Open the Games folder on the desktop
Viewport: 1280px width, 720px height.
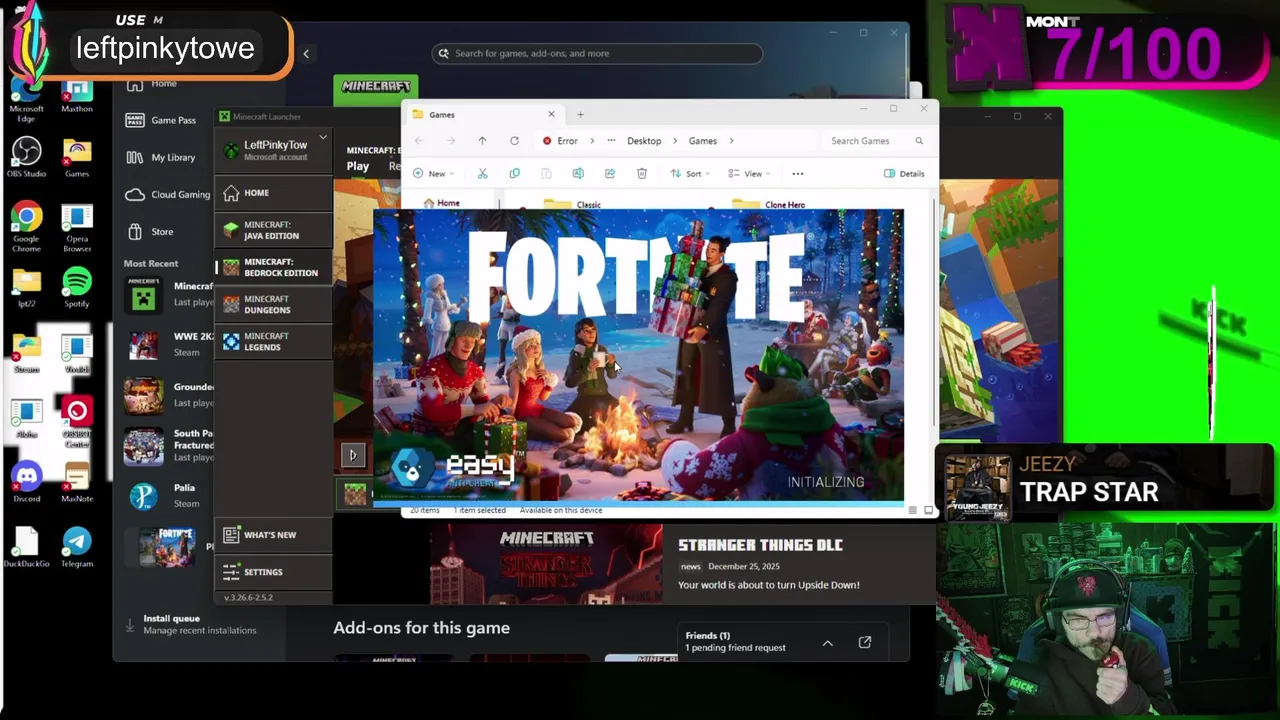77,157
